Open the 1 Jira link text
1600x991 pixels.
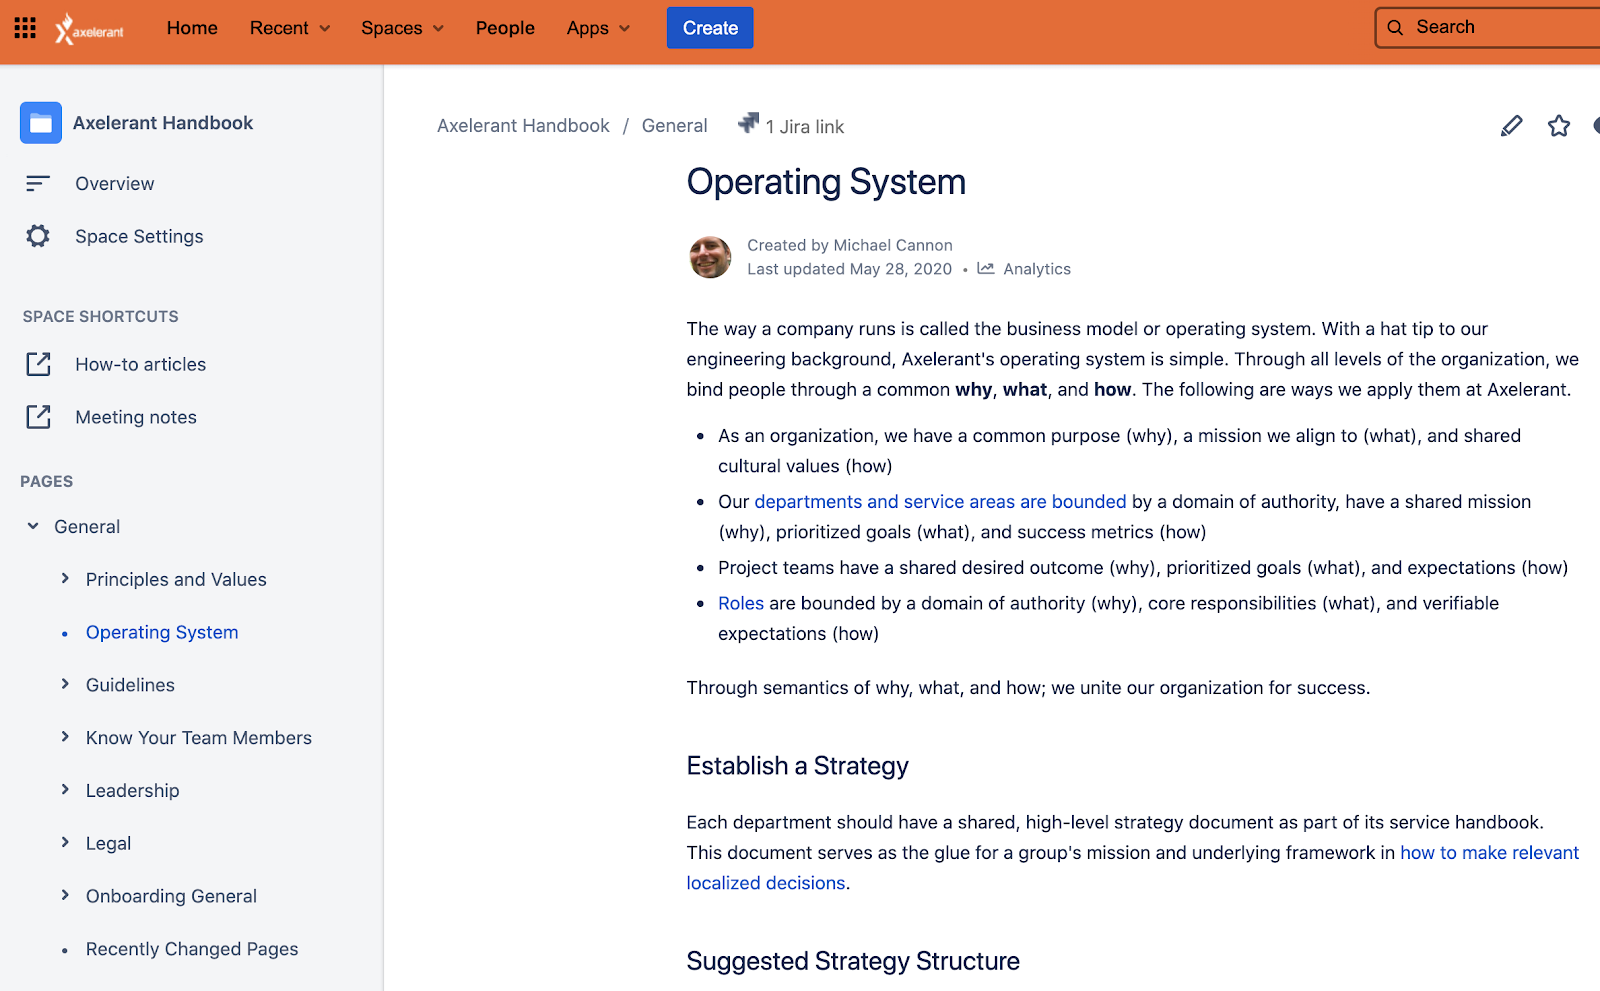tap(805, 127)
